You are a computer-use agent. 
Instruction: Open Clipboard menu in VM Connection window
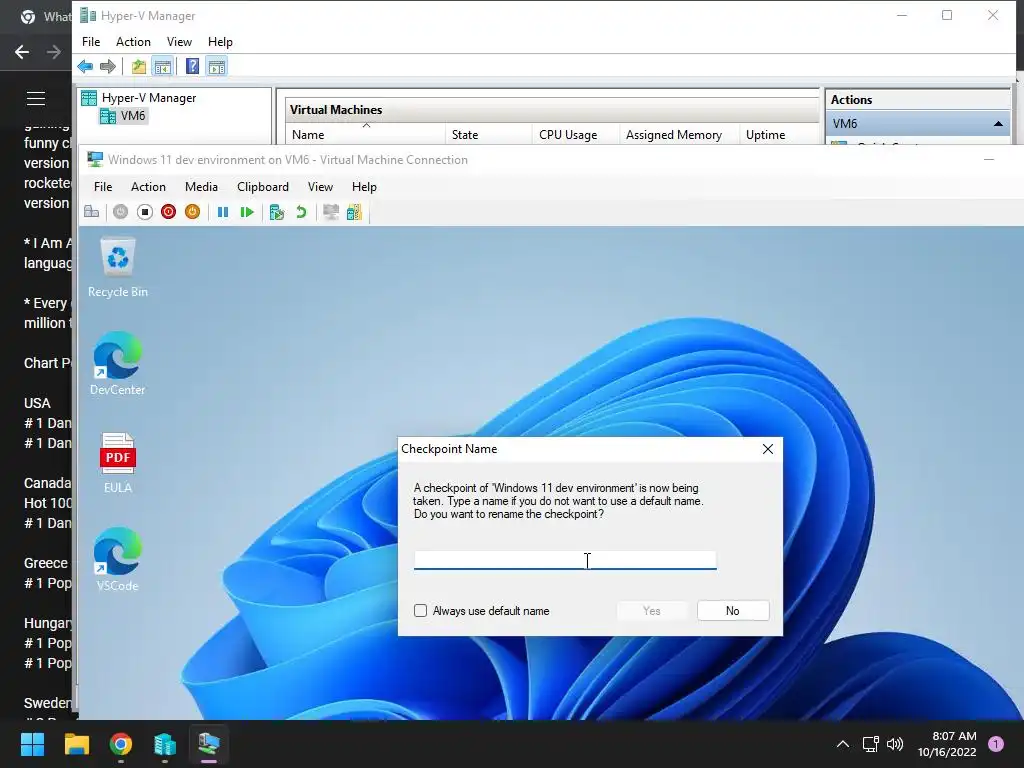click(x=263, y=187)
